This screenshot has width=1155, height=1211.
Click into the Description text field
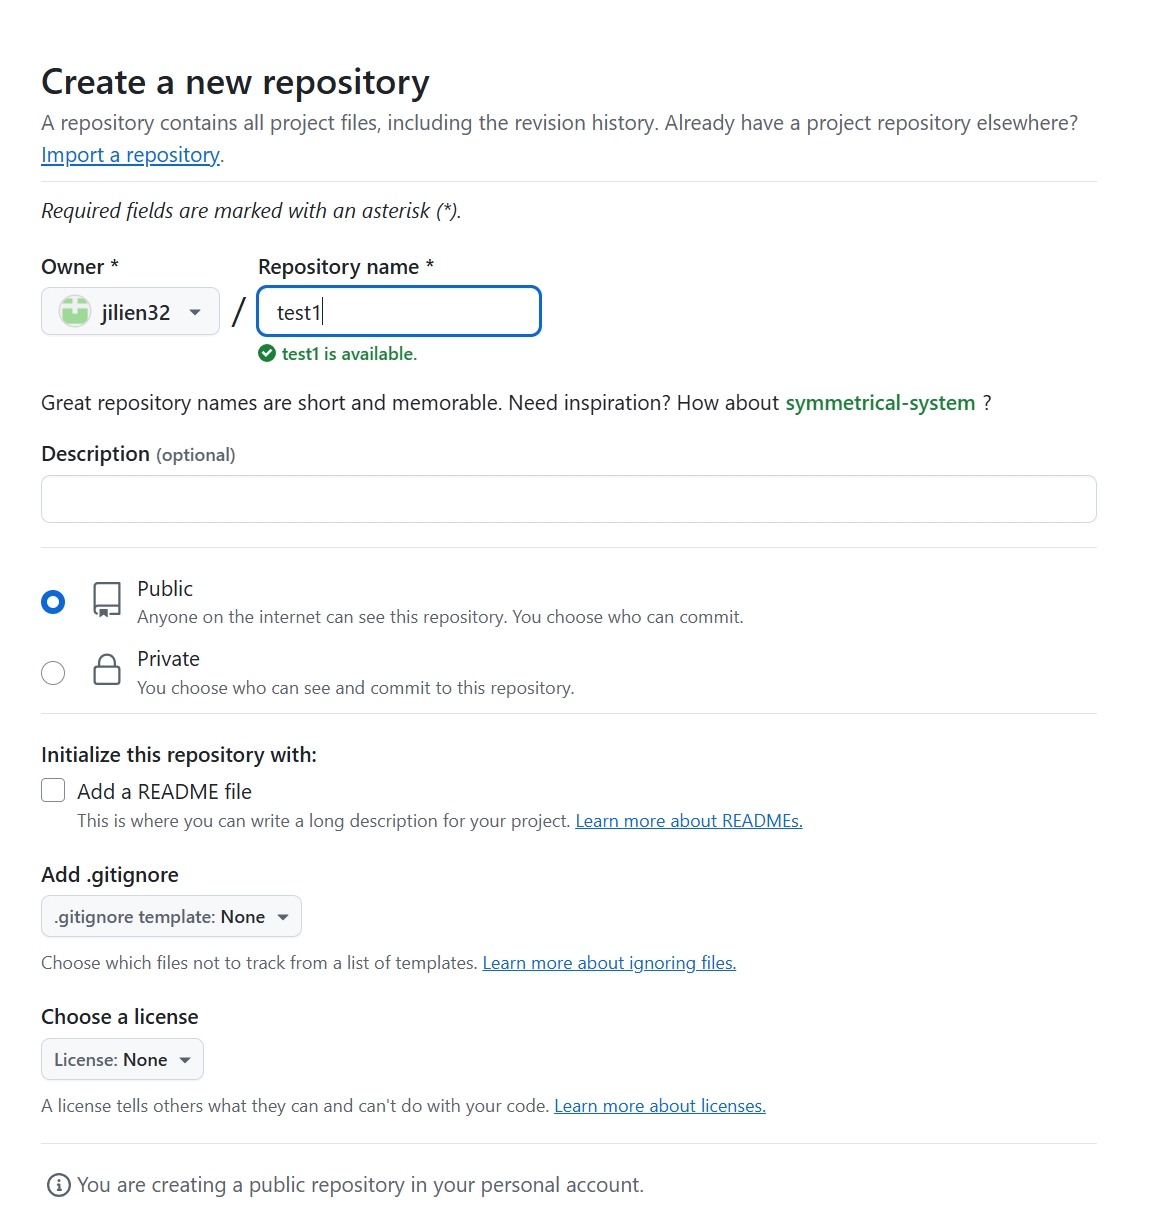(569, 499)
